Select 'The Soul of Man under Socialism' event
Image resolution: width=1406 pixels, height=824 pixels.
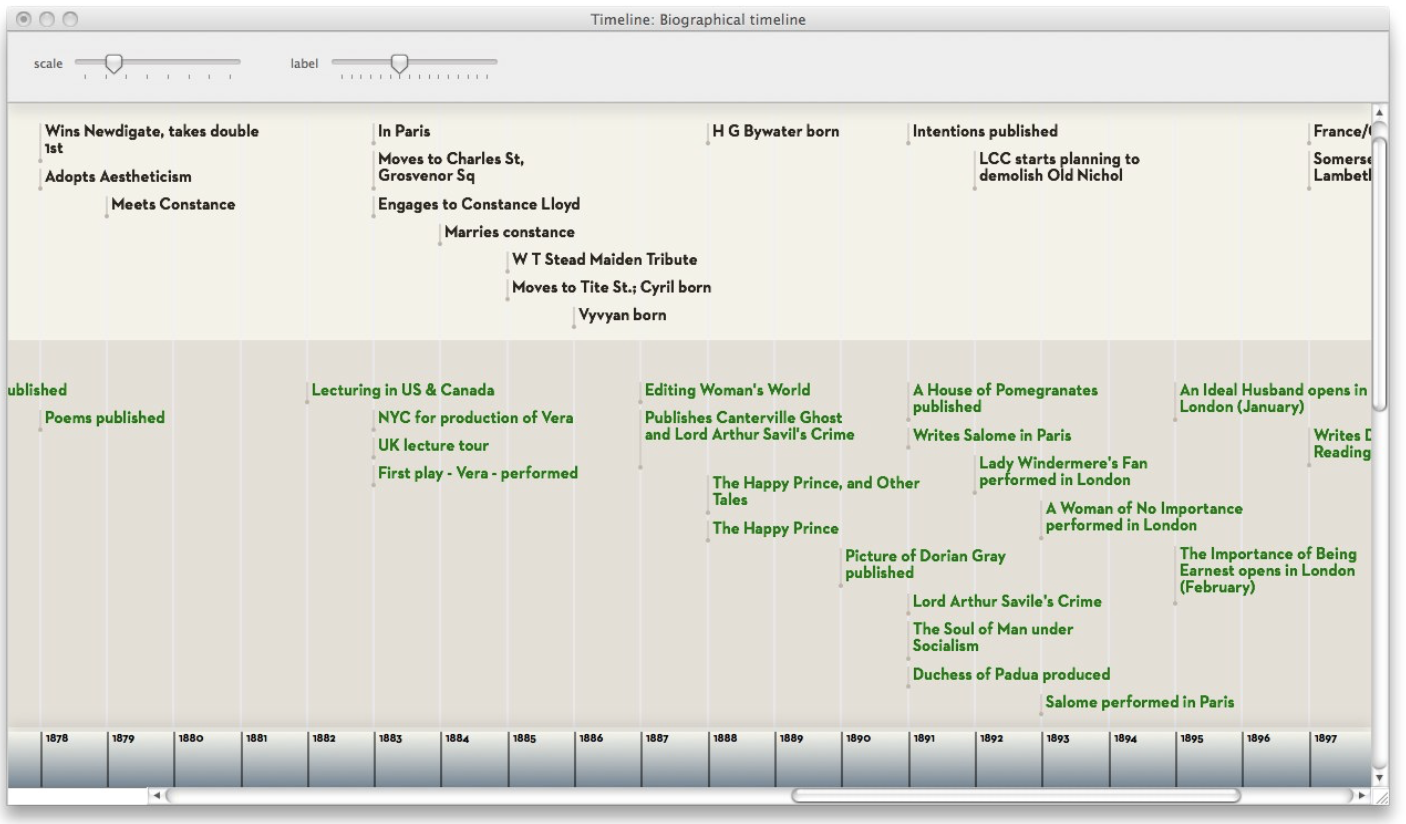tap(993, 637)
